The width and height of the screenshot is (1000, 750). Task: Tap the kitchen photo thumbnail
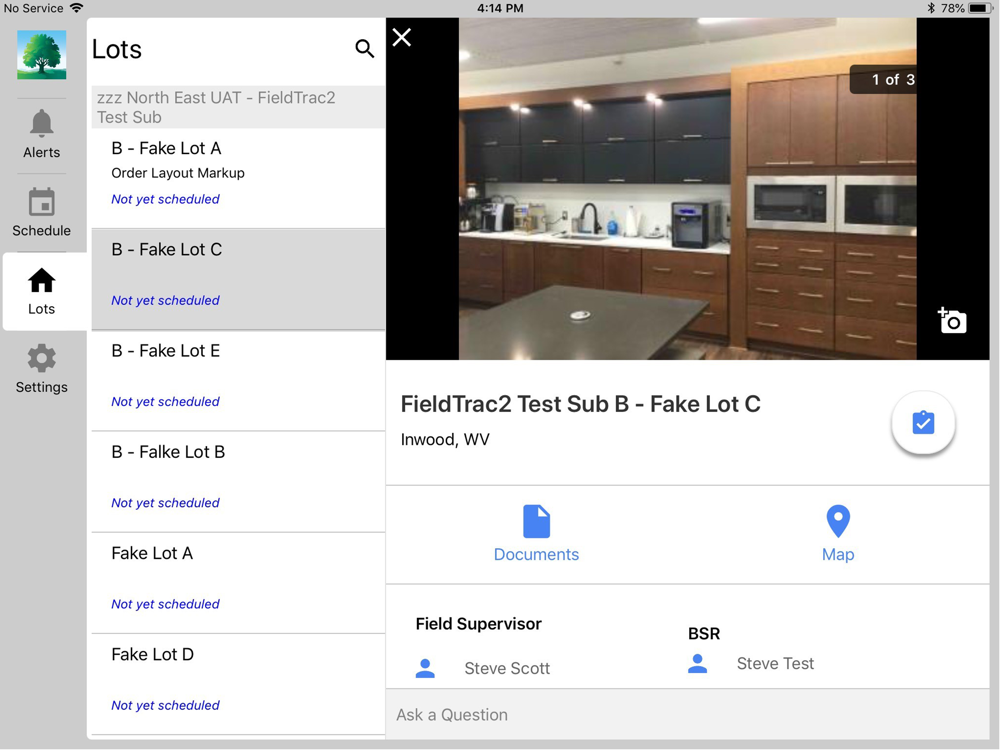688,189
